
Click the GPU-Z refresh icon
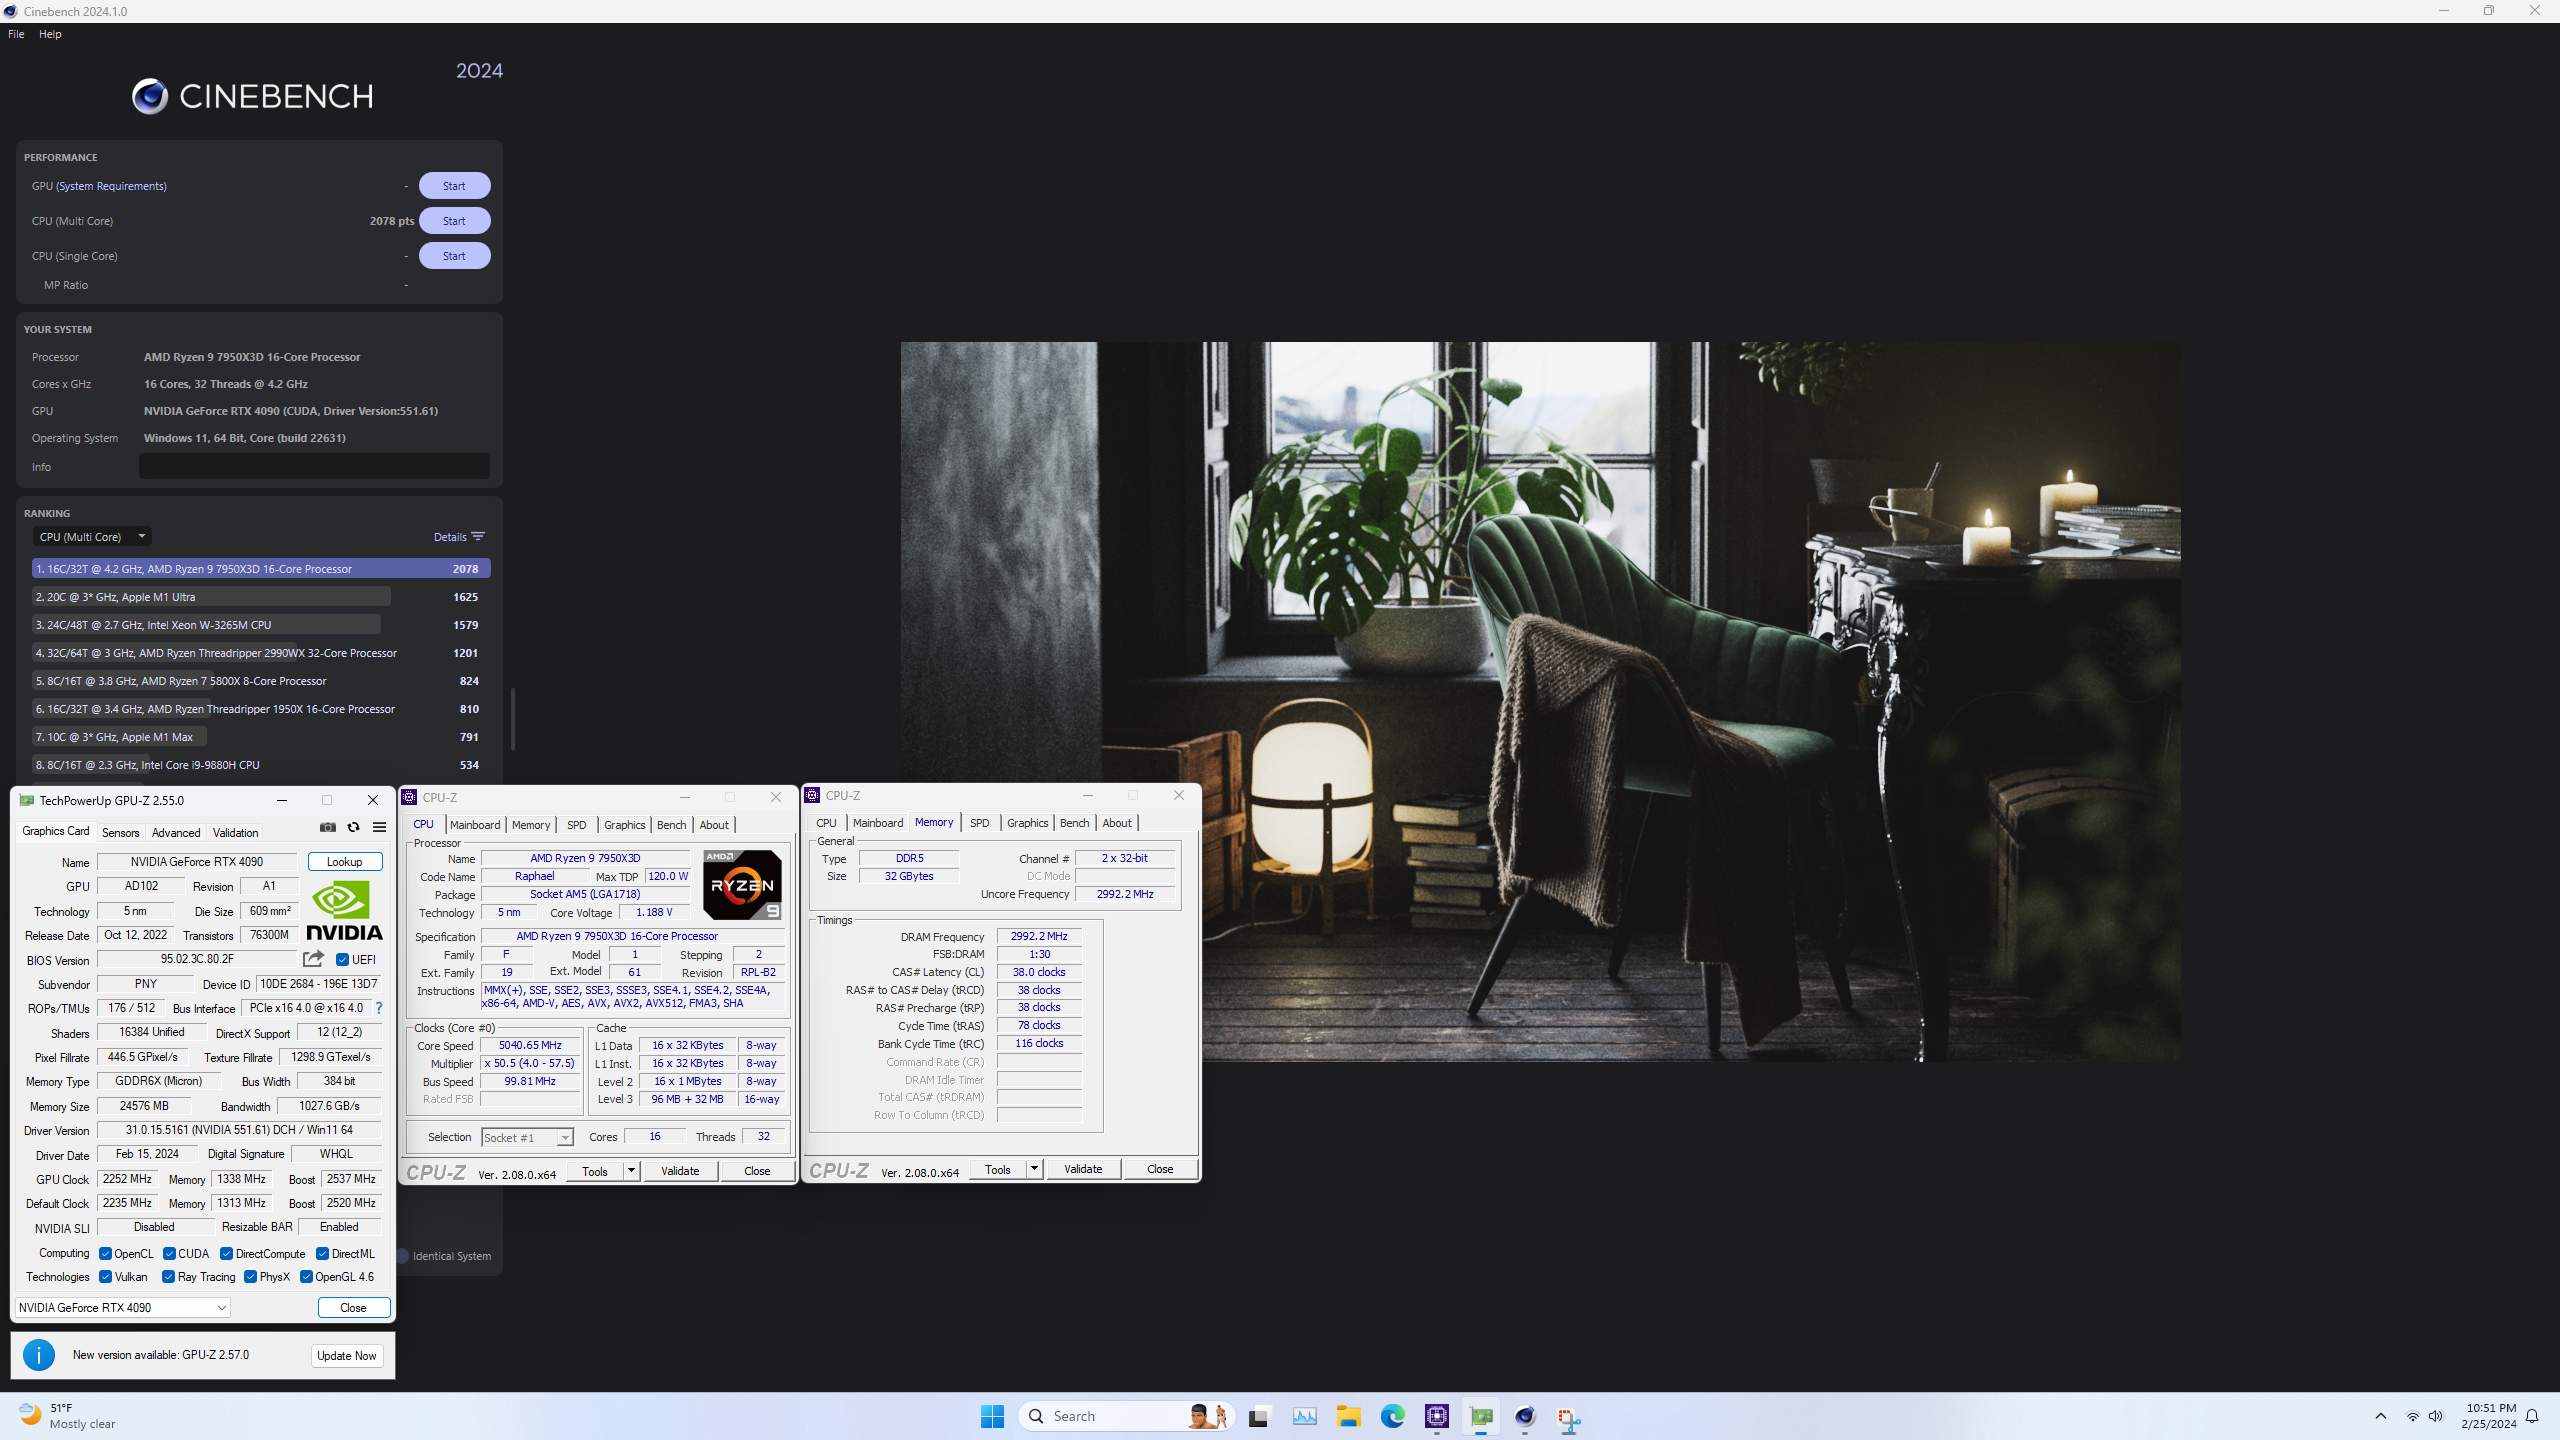tap(353, 827)
